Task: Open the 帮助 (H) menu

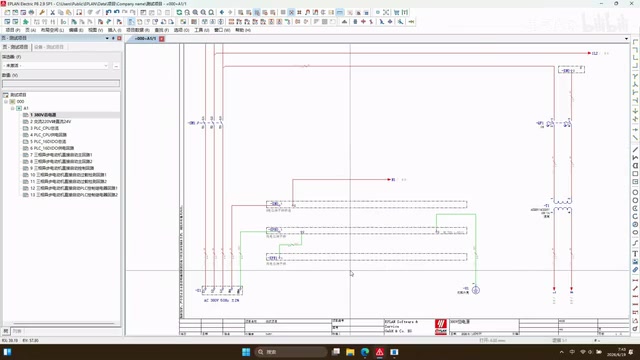Action: [243, 30]
